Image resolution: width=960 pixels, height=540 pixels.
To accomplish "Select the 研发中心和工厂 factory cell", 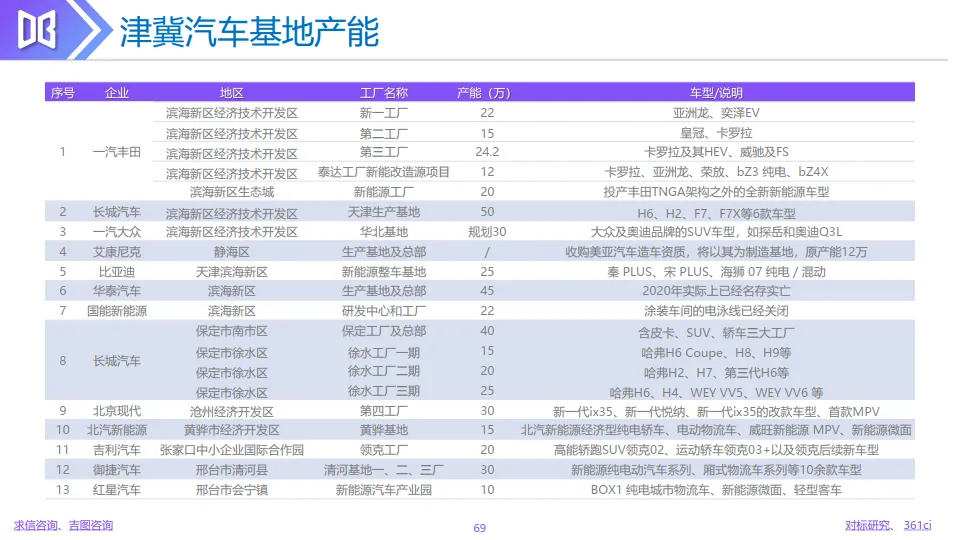I will pos(383,311).
